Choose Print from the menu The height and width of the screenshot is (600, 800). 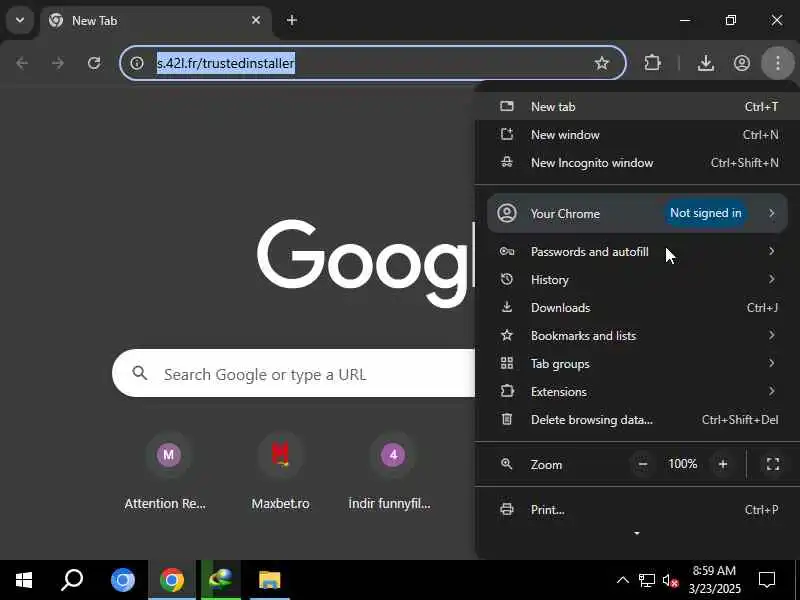click(x=637, y=510)
